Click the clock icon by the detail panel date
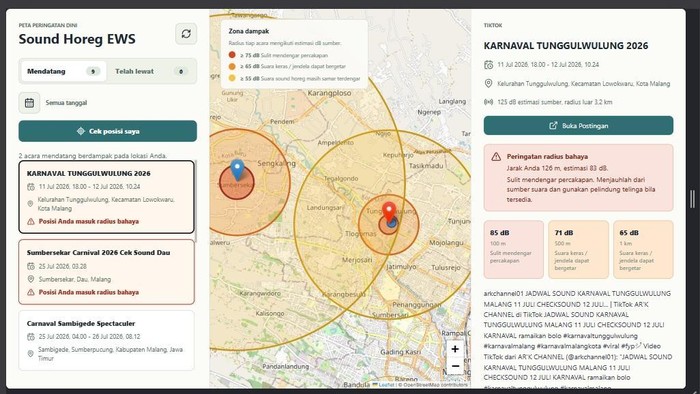The width and height of the screenshot is (700, 394). (488, 65)
